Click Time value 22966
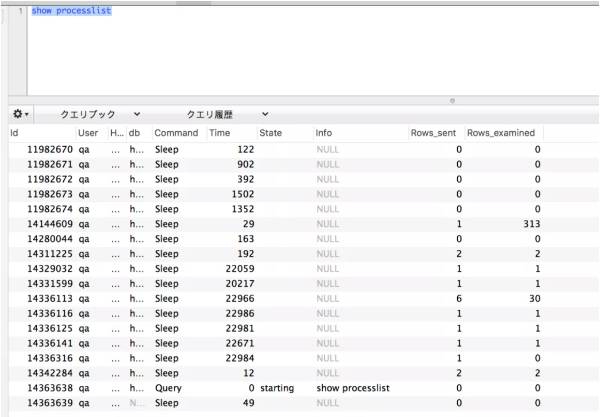The width and height of the screenshot is (600, 417). pyautogui.click(x=240, y=299)
